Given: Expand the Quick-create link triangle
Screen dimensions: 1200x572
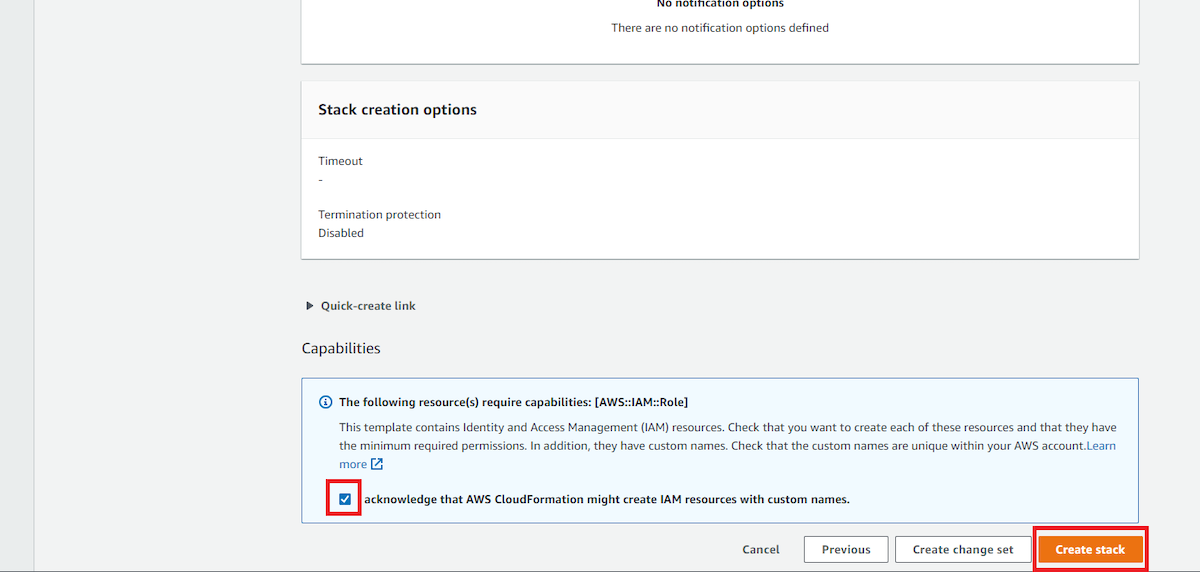Looking at the screenshot, I should coord(310,306).
